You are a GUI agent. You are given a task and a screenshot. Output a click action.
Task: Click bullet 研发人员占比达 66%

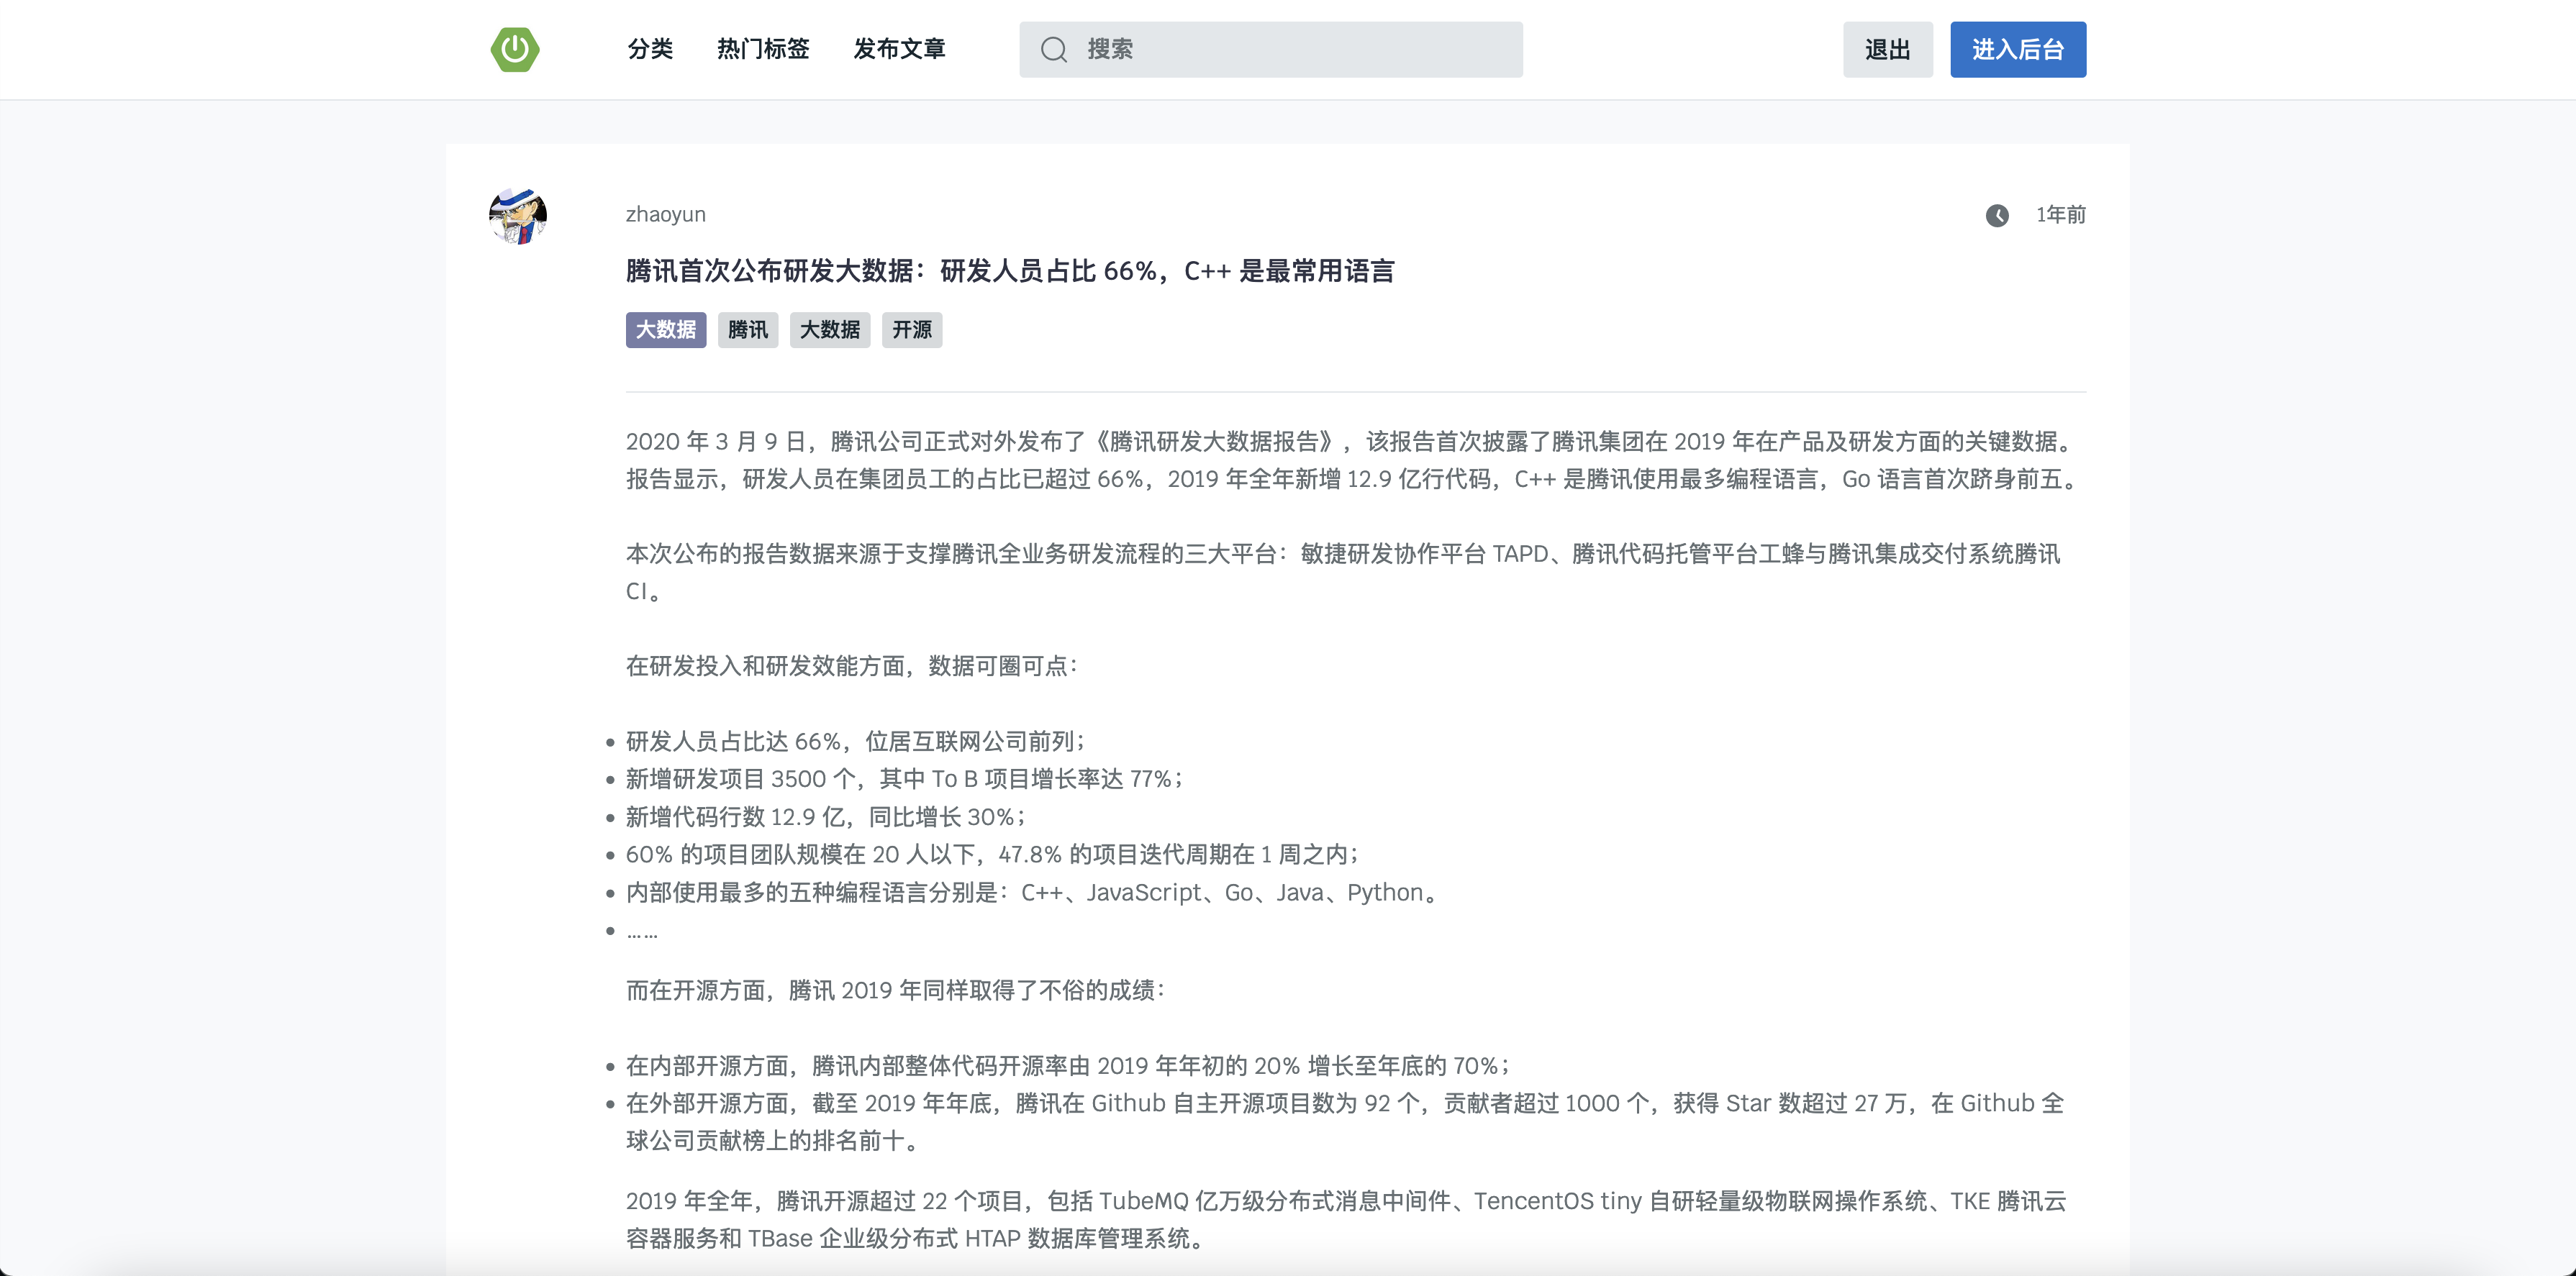pos(856,741)
